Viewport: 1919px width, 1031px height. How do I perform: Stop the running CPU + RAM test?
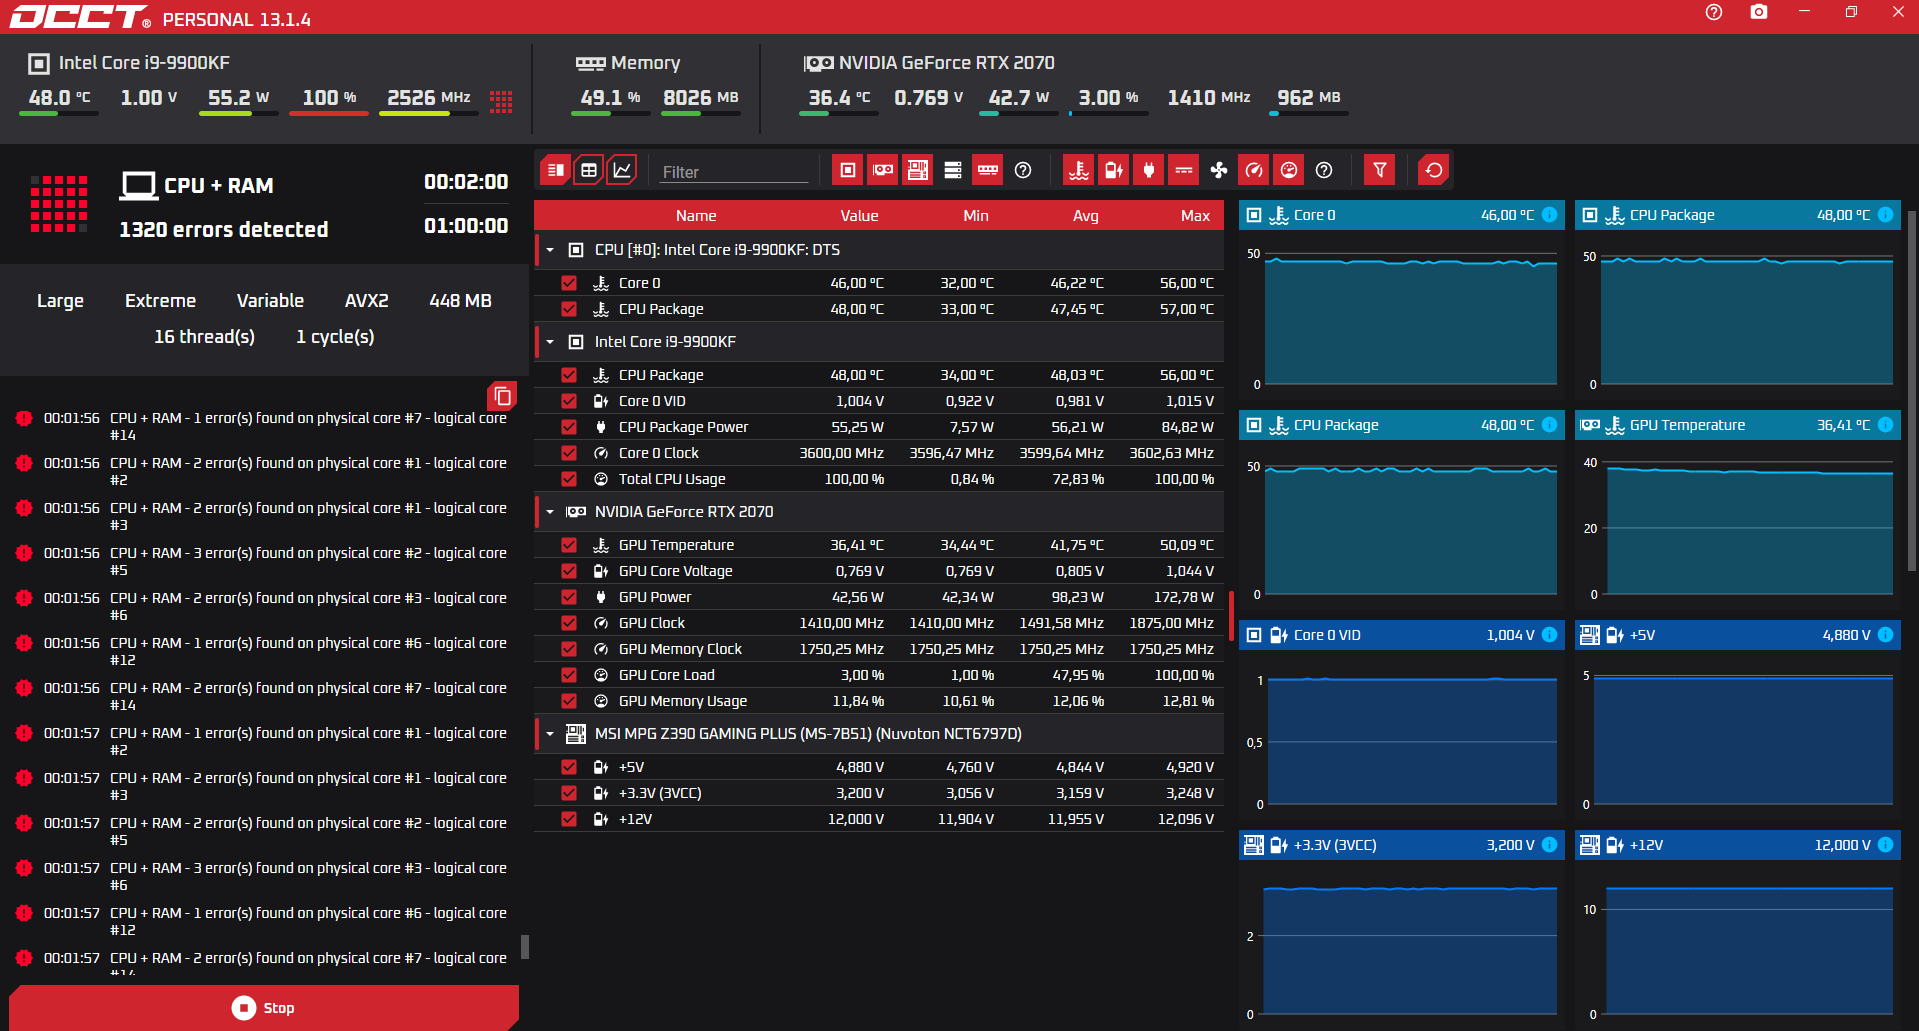tap(264, 1008)
